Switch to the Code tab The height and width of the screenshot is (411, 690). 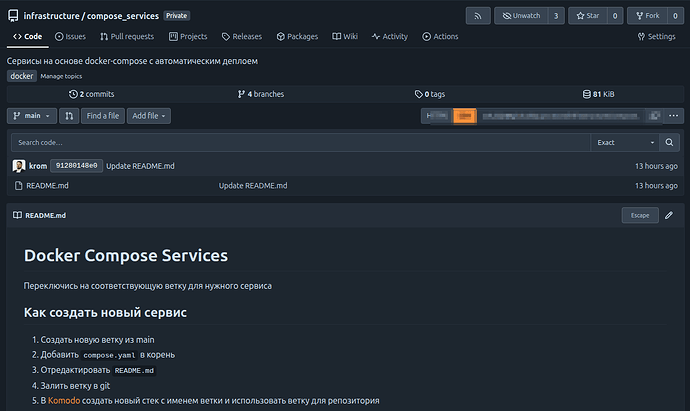point(27,37)
